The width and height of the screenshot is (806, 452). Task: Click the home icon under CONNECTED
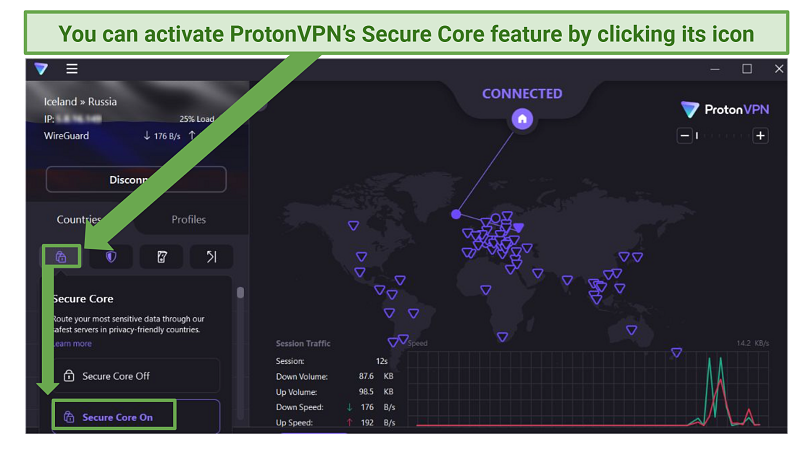coord(522,119)
